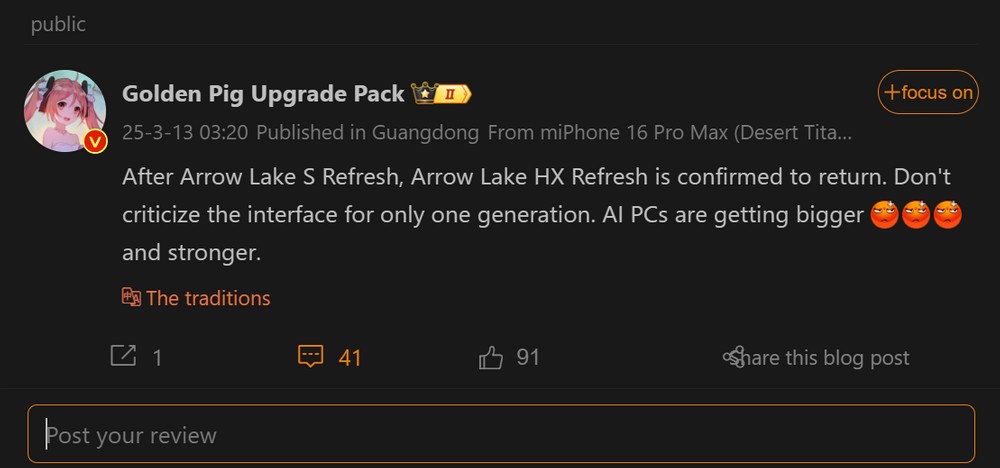Click the comment count 41
The width and height of the screenshot is (1000, 468).
(350, 357)
